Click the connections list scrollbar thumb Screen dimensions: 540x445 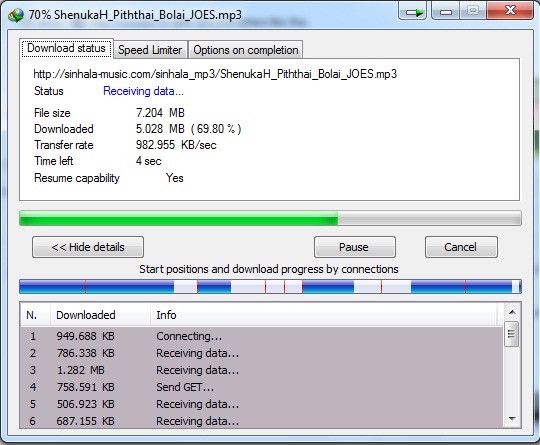point(511,334)
